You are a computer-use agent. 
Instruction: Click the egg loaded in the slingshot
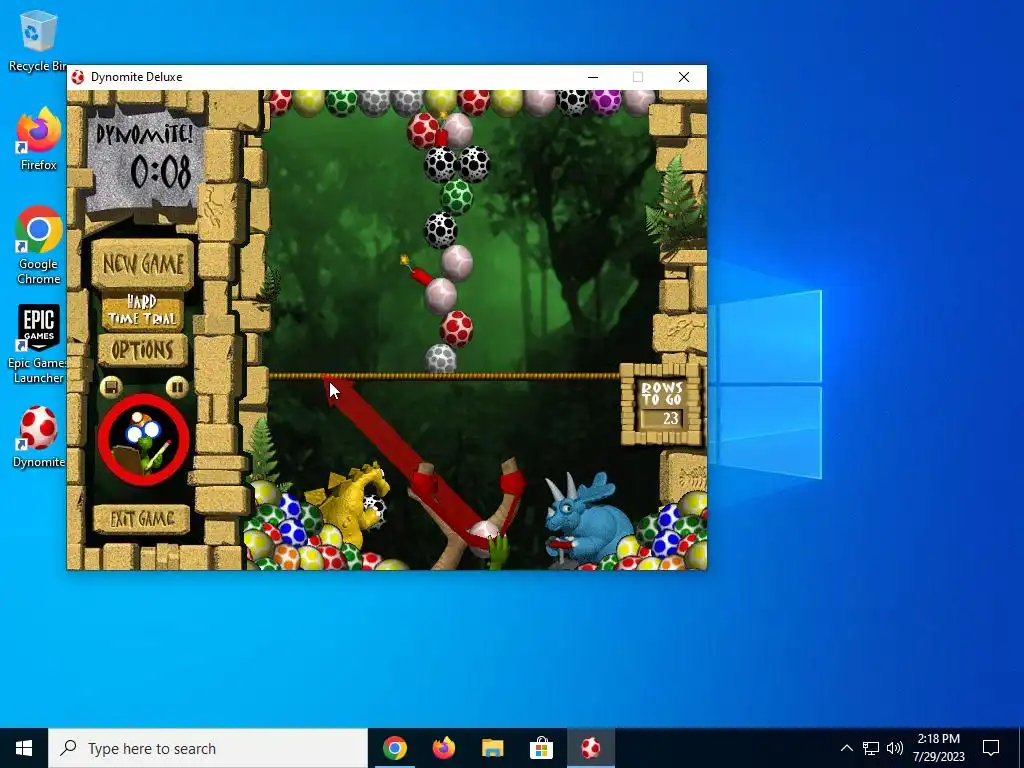(485, 537)
